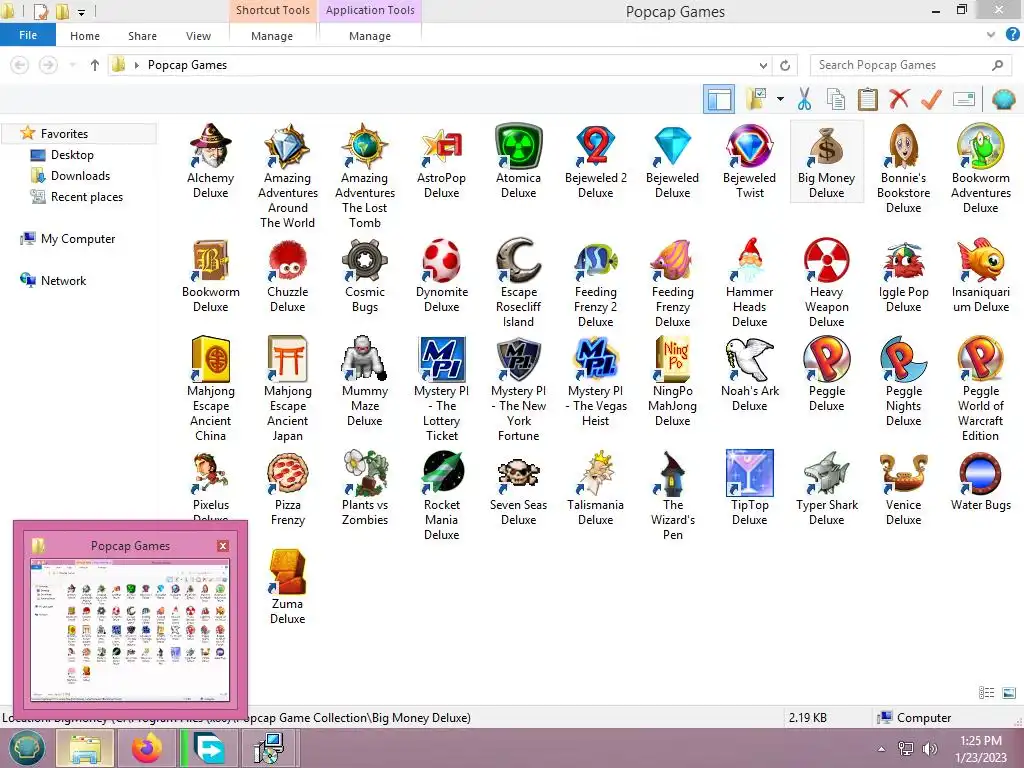Open the Alchemy Deluxe shortcut icon
Viewport: 1024px width, 768px height.
point(210,145)
